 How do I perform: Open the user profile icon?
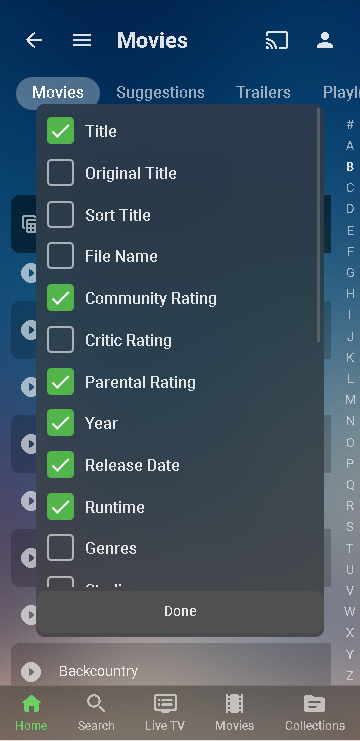[325, 40]
